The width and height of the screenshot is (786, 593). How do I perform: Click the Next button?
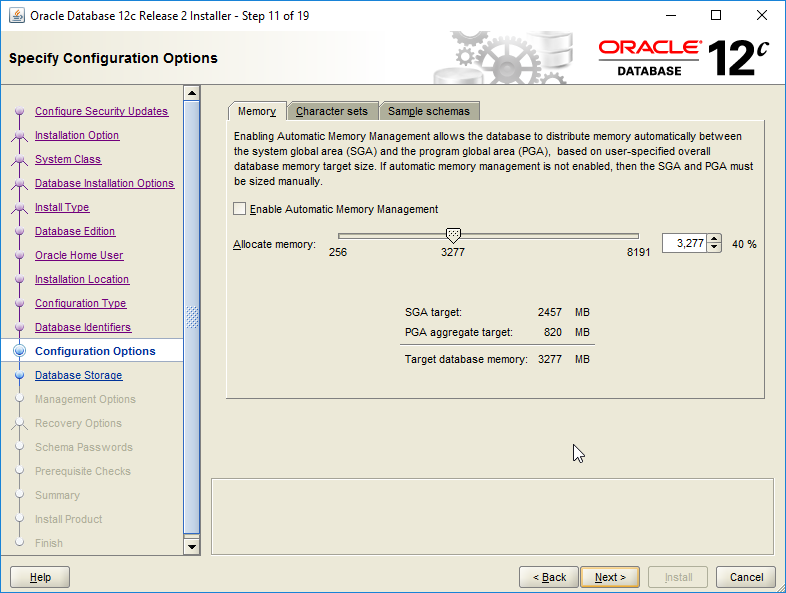[x=610, y=577]
